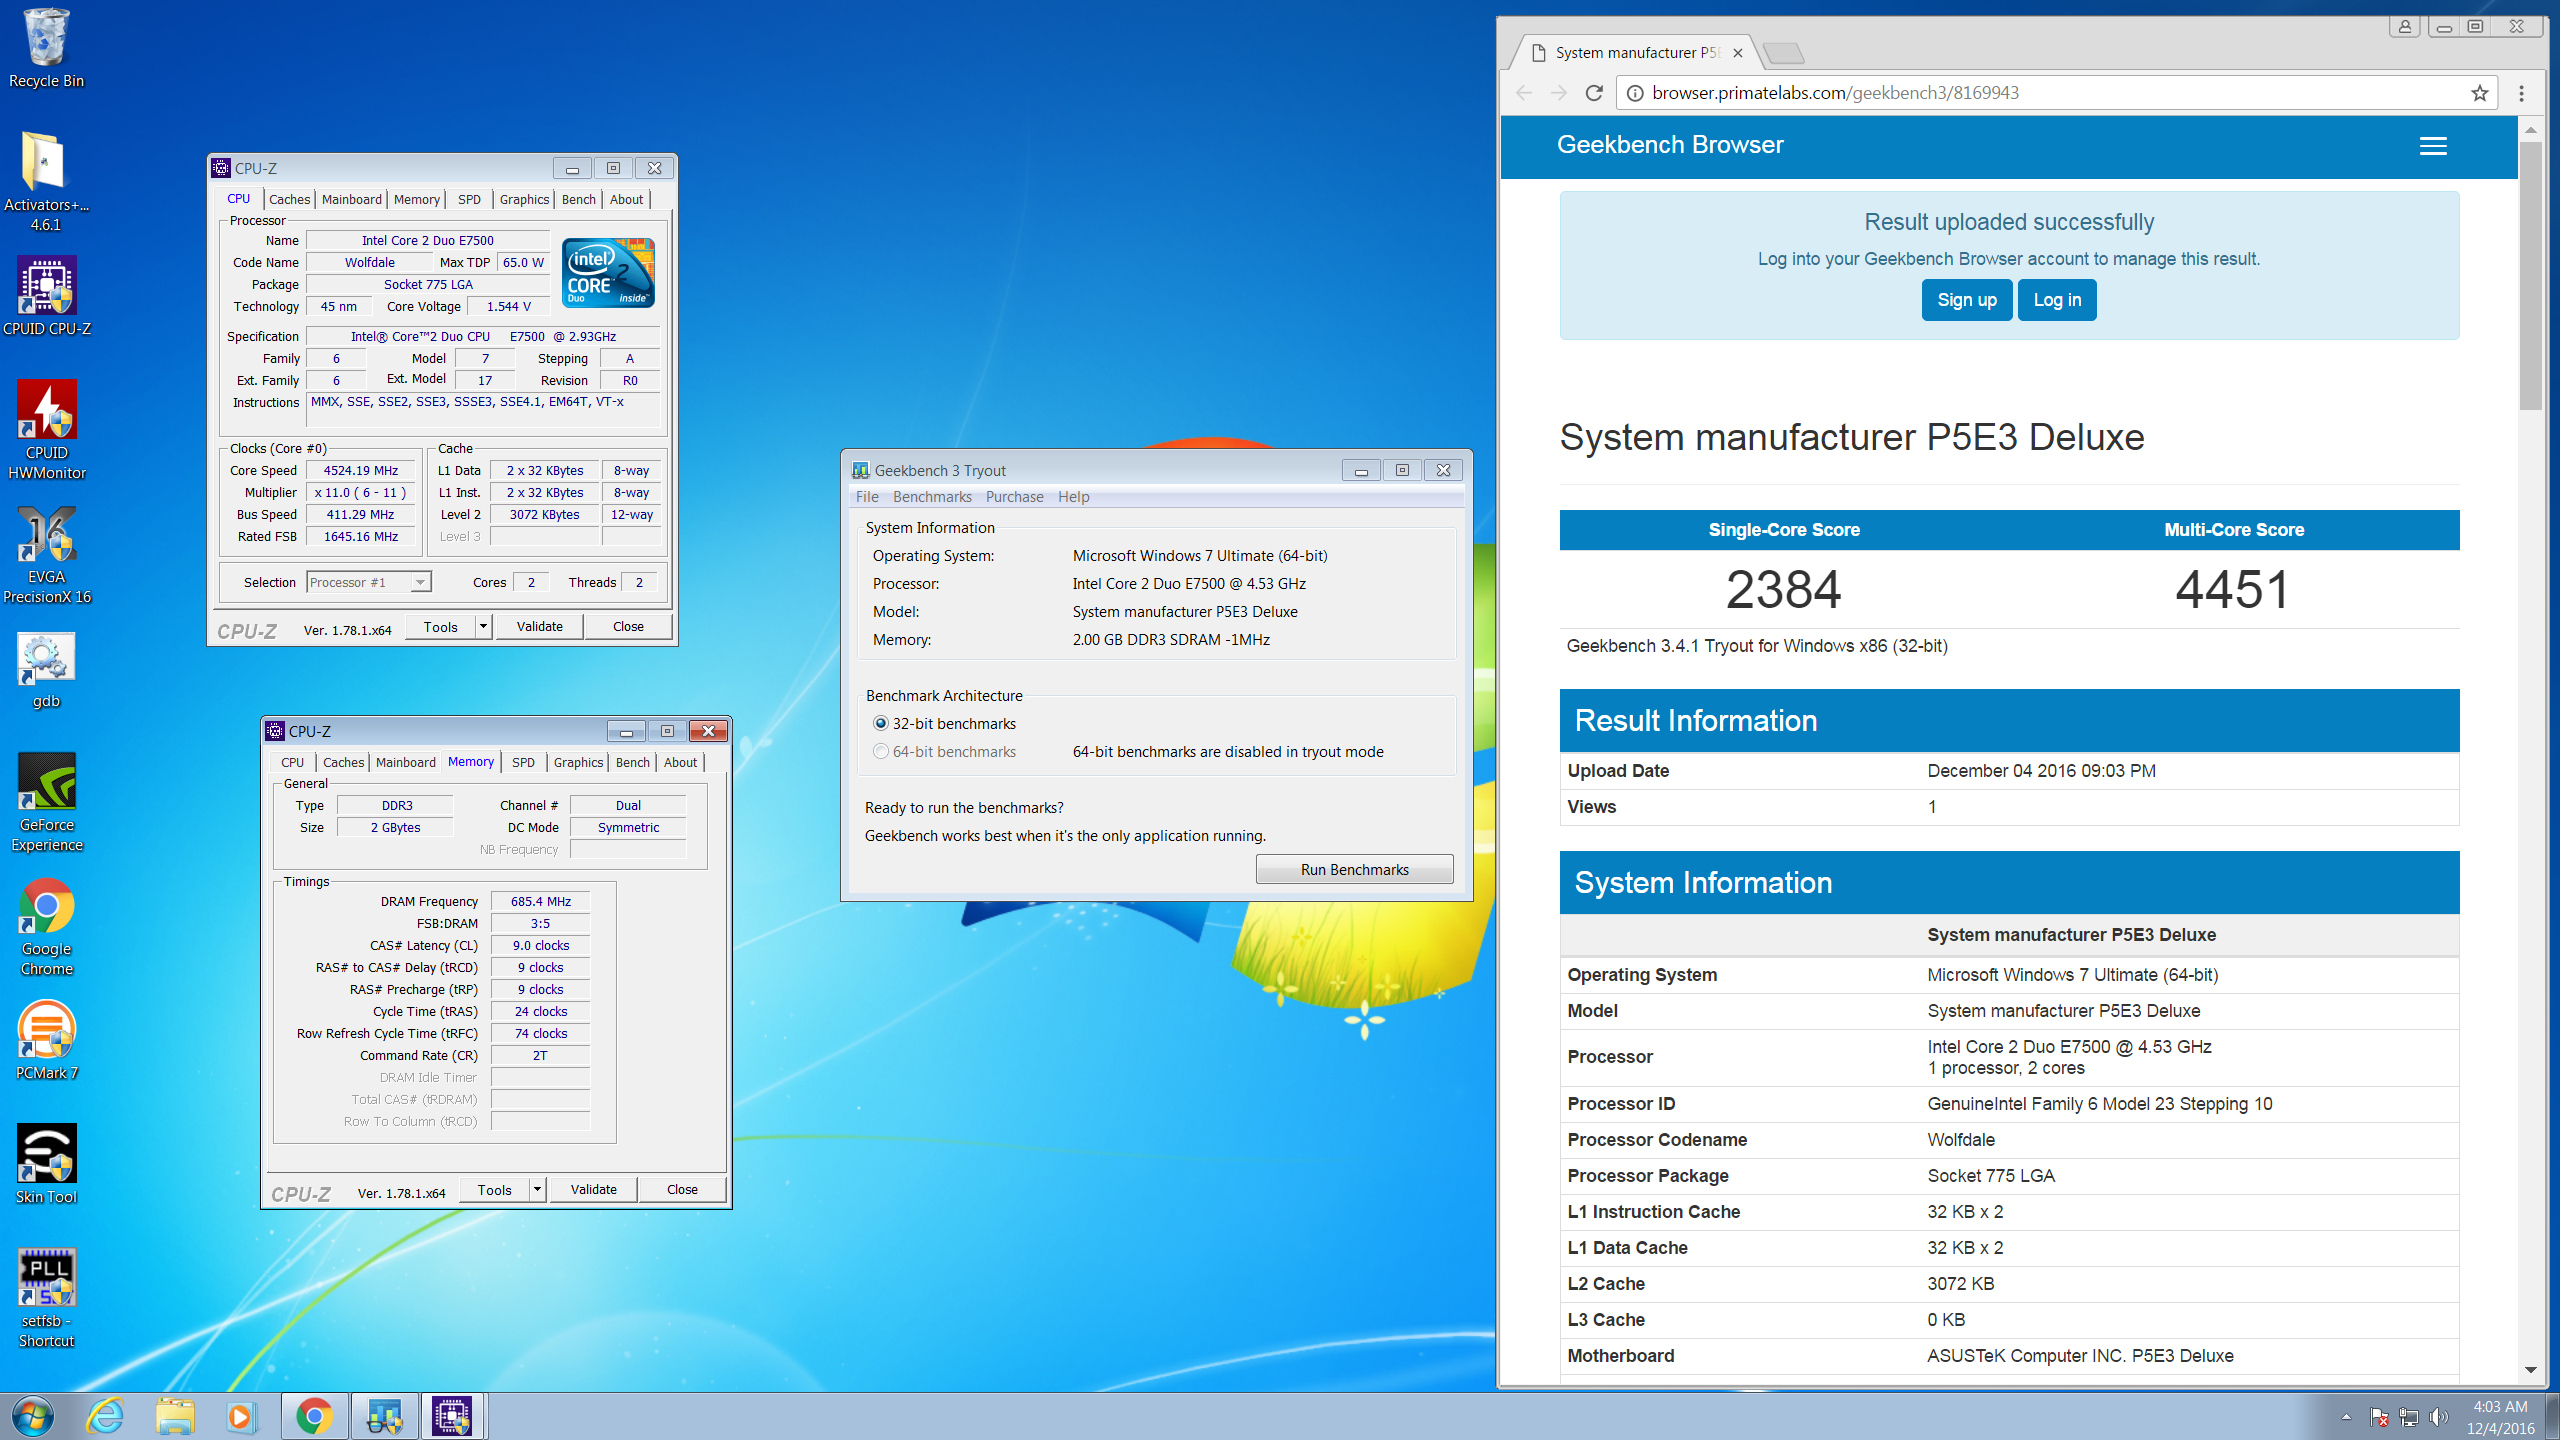Open the Geekbench Browser hamburger menu

click(2433, 146)
